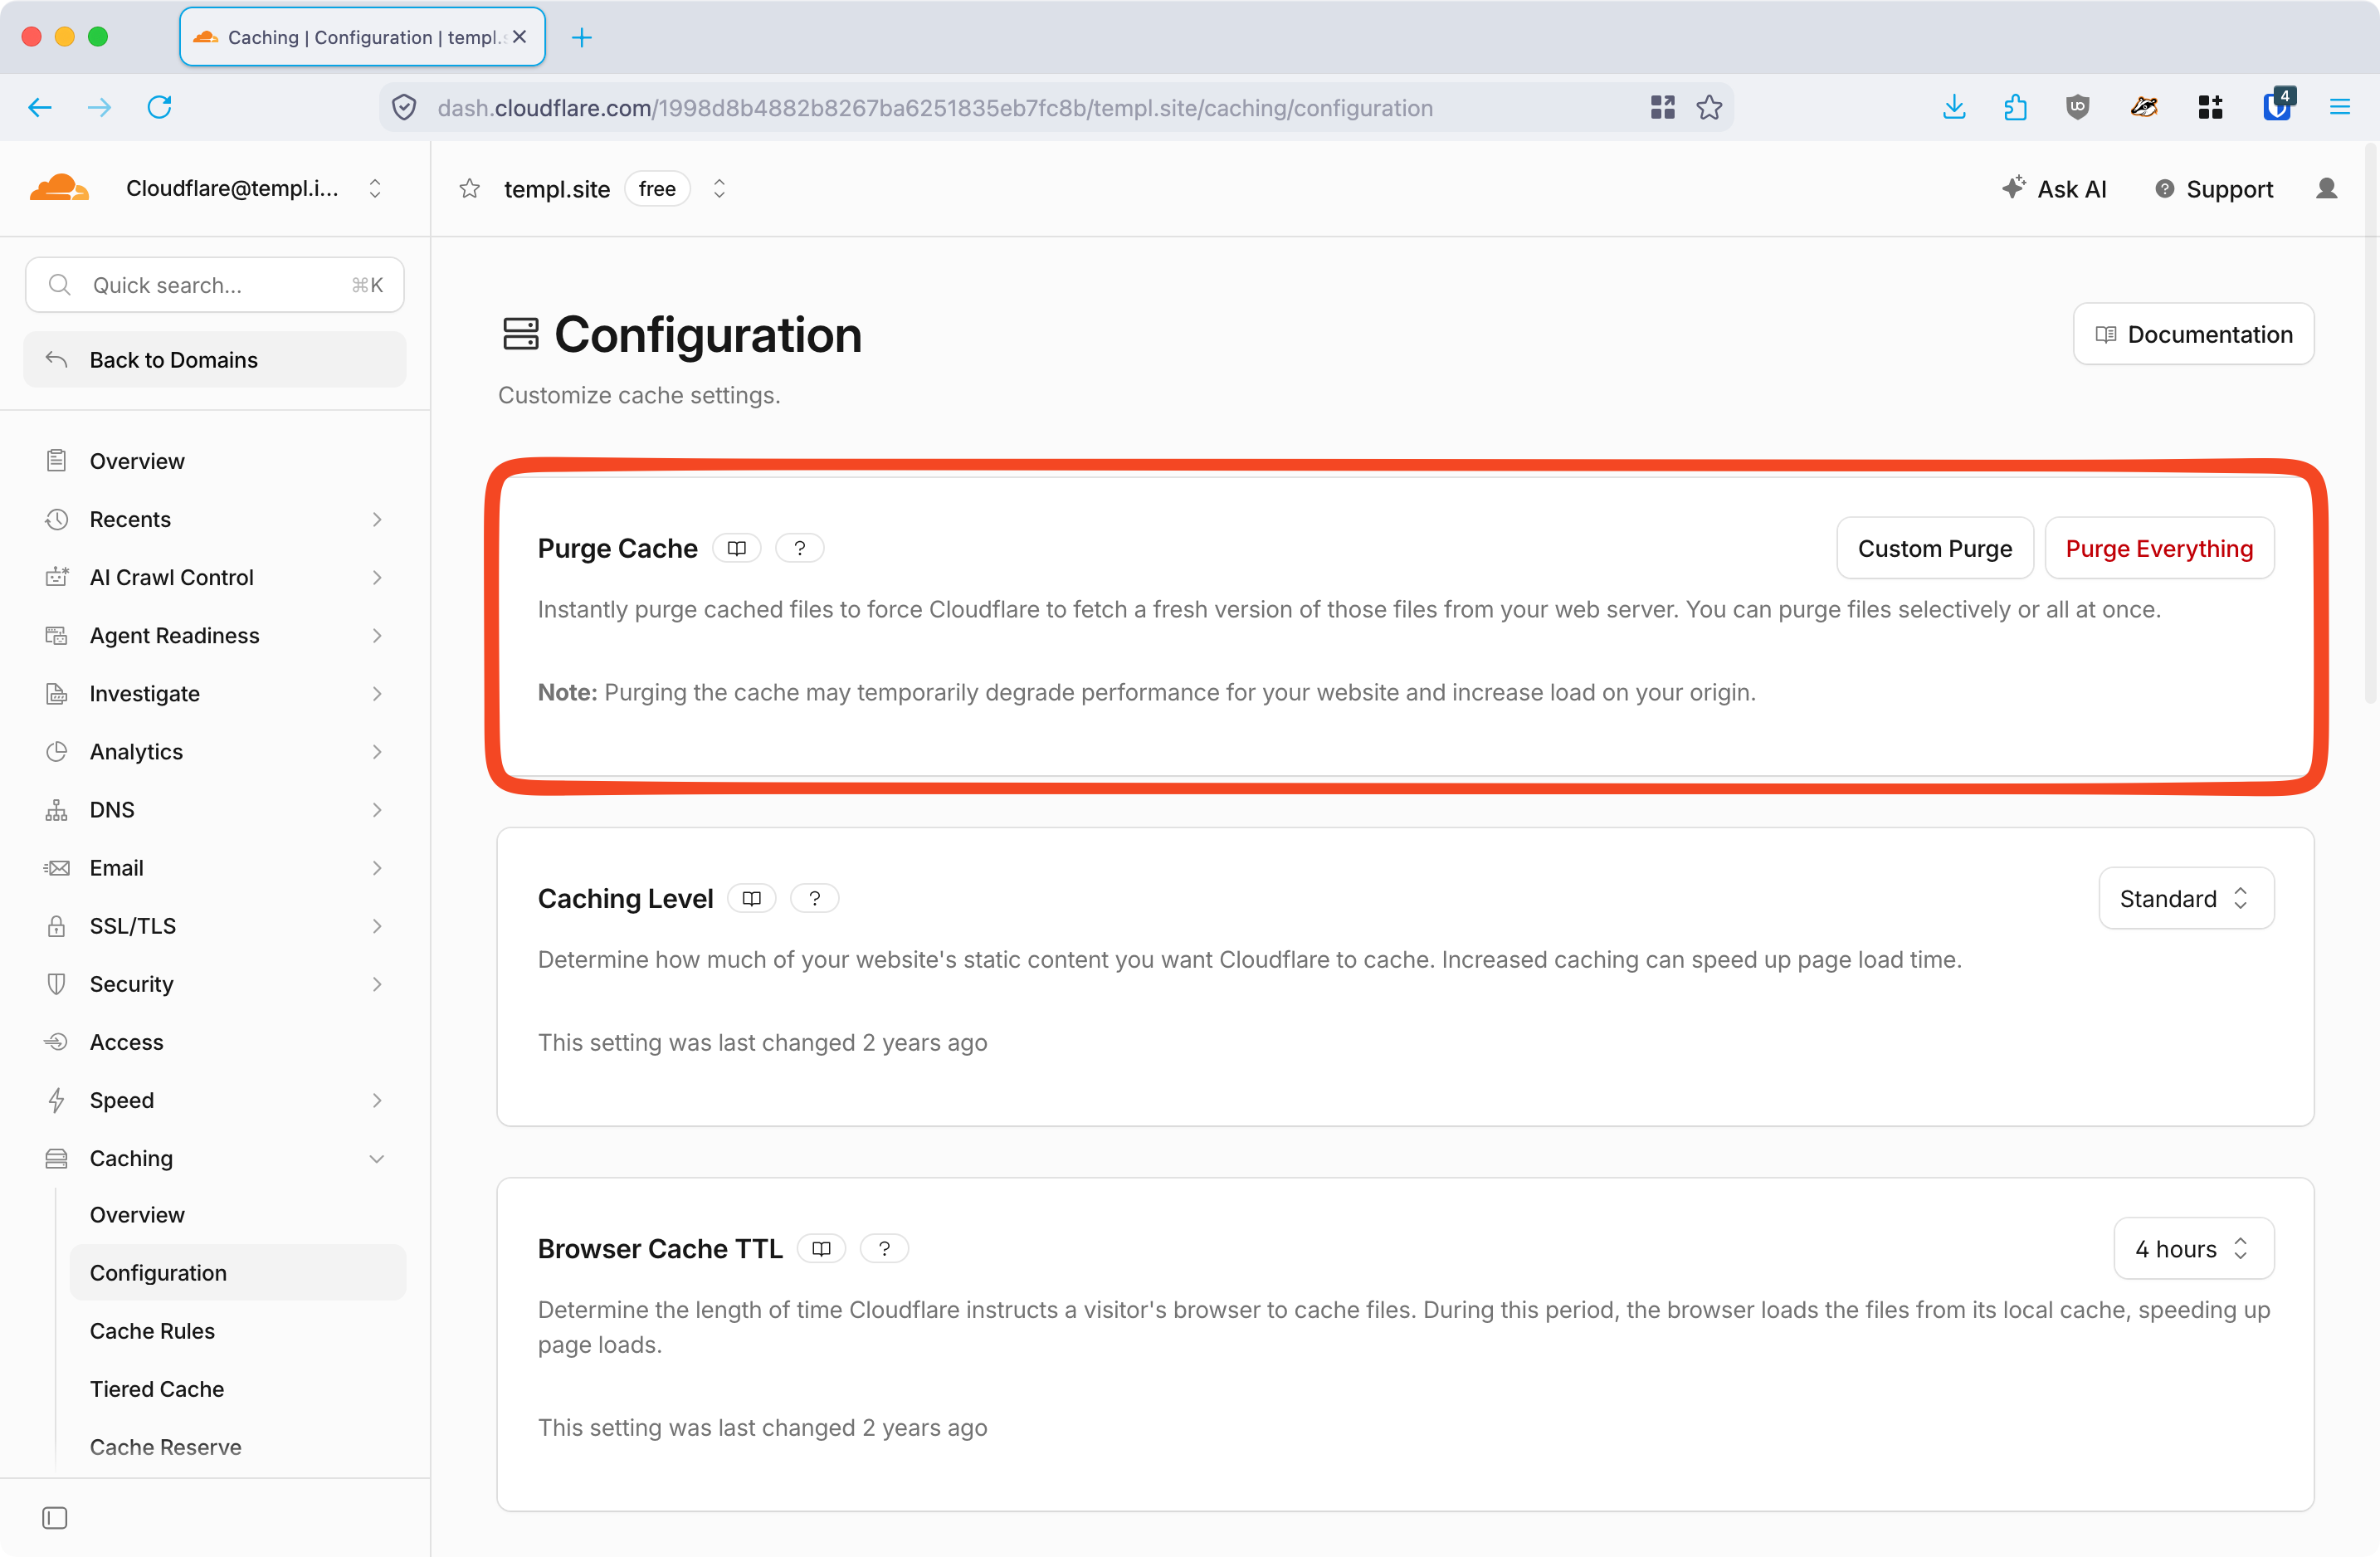Open the bird extension icon in toolbar
Image resolution: width=2380 pixels, height=1557 pixels.
click(2144, 107)
